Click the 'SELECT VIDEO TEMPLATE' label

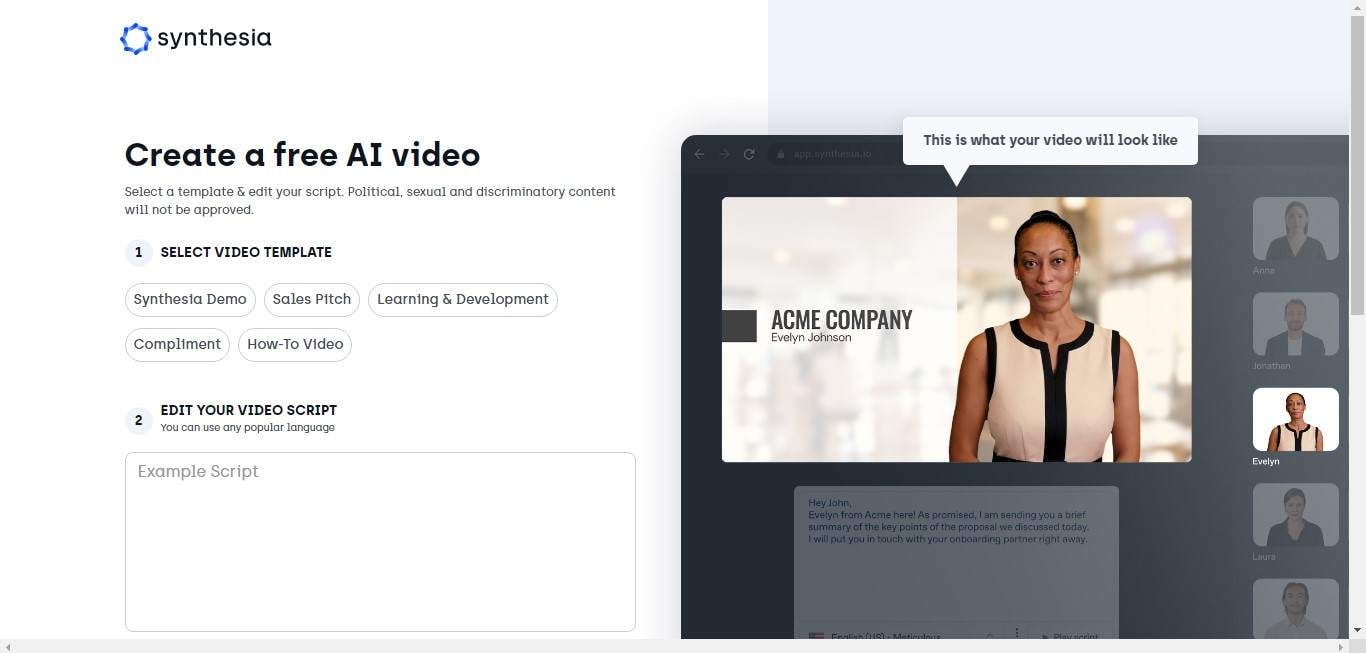pos(246,252)
